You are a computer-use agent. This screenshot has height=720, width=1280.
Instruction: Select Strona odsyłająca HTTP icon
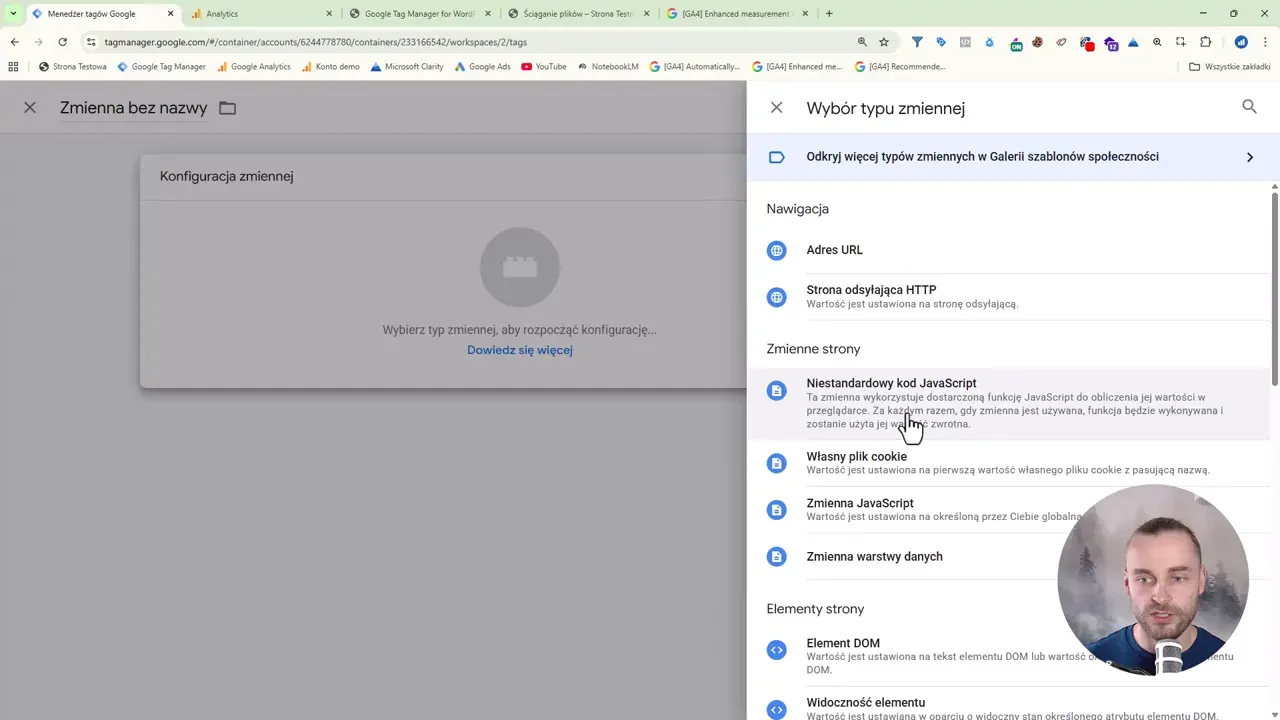tap(777, 297)
